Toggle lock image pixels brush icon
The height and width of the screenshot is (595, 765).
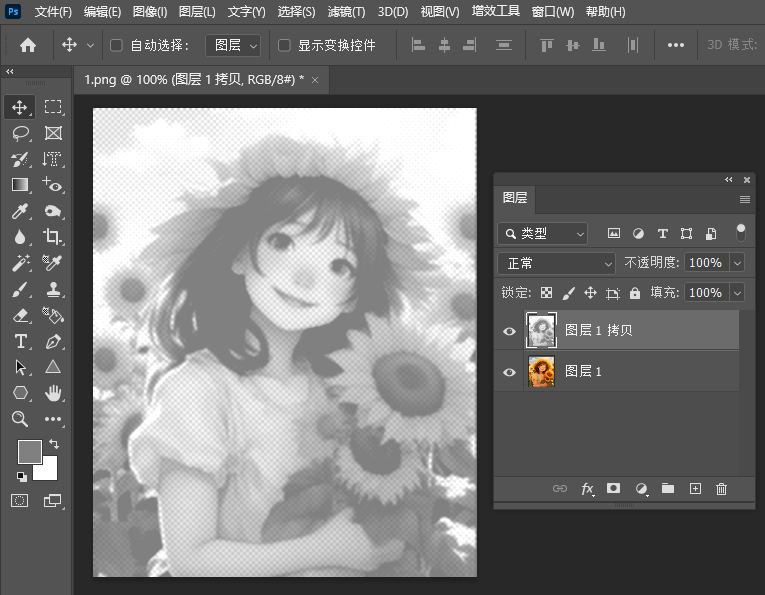tap(568, 293)
